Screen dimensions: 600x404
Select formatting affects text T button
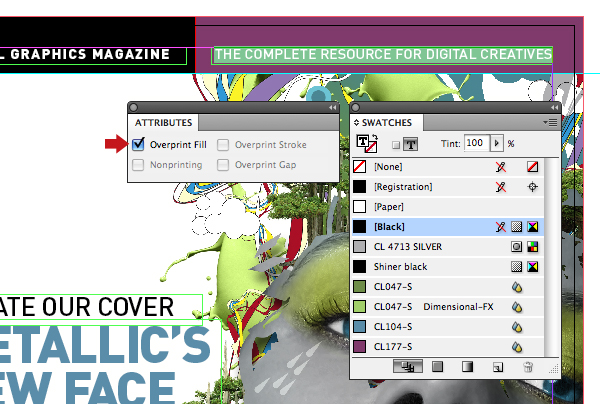pyautogui.click(x=411, y=144)
